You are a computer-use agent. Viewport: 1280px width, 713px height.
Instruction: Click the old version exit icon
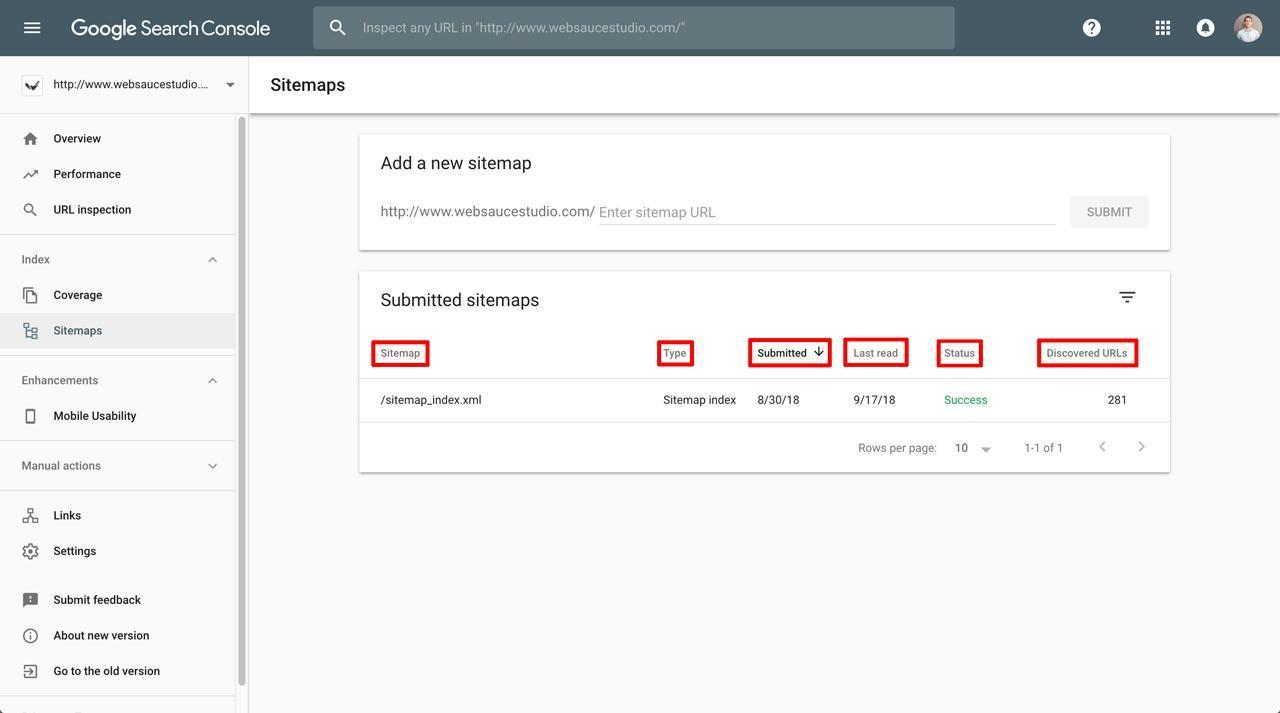[x=30, y=672]
